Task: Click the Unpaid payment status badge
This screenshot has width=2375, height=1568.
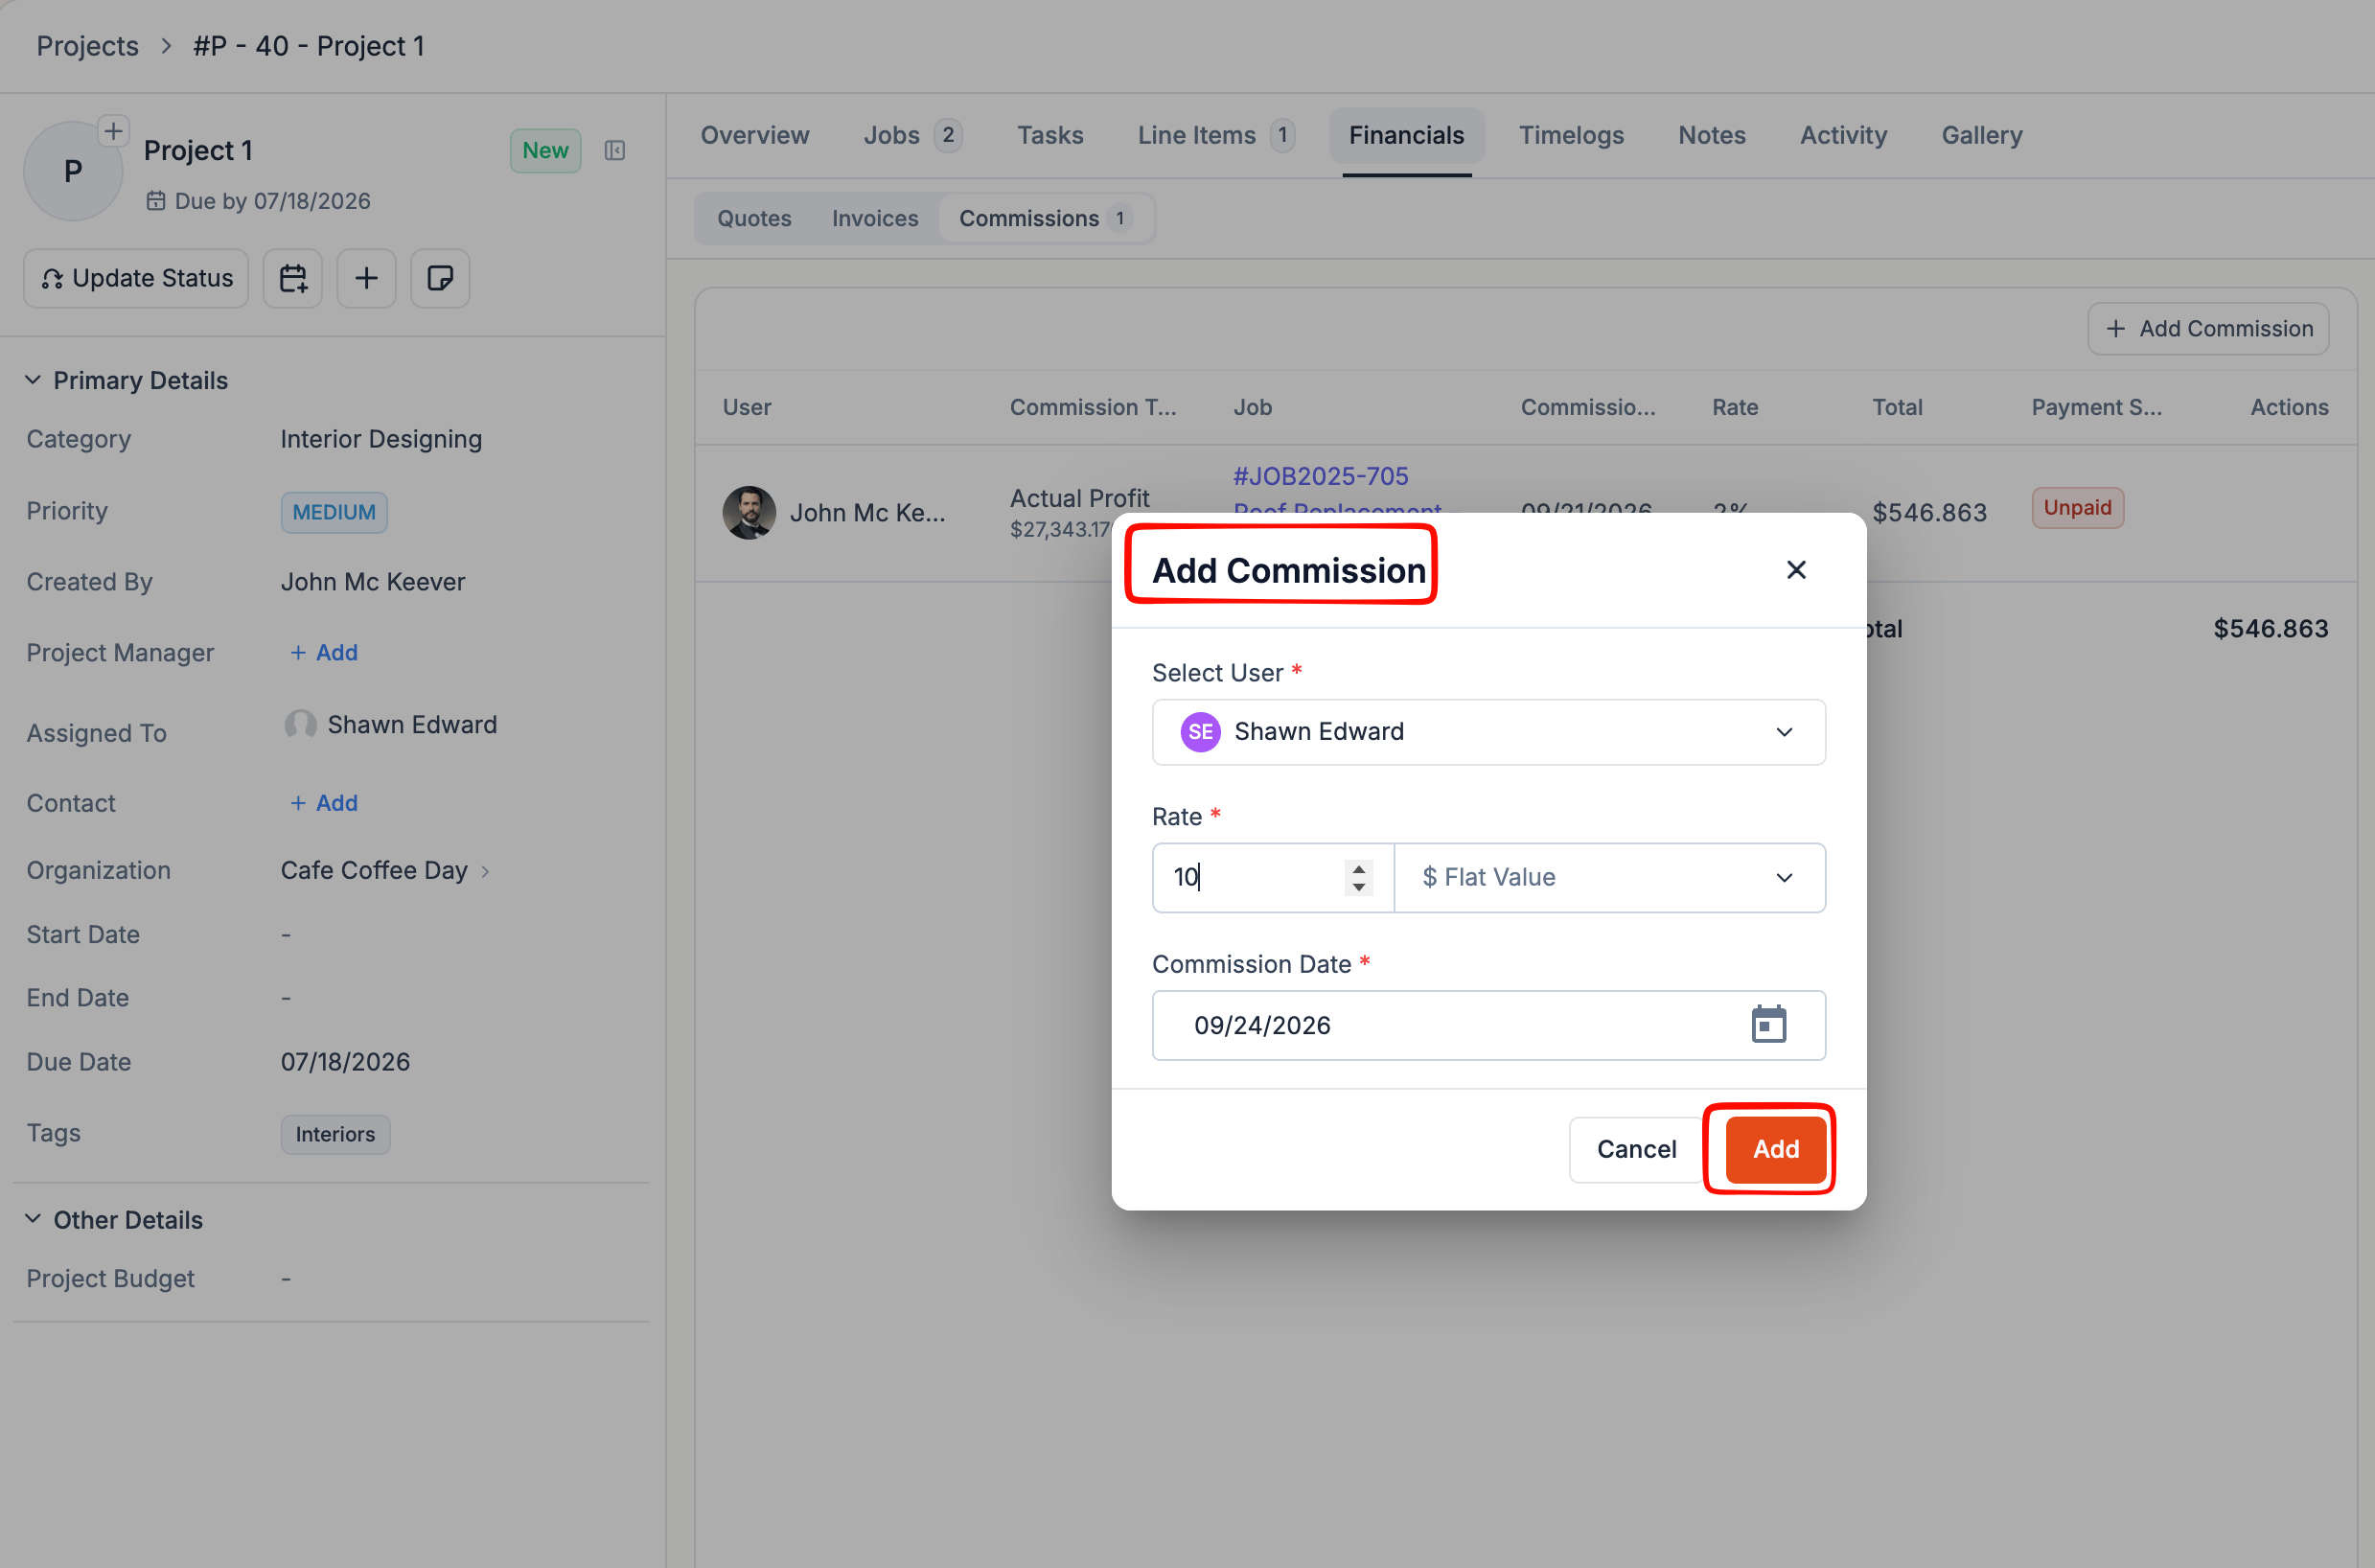Action: [2077, 507]
